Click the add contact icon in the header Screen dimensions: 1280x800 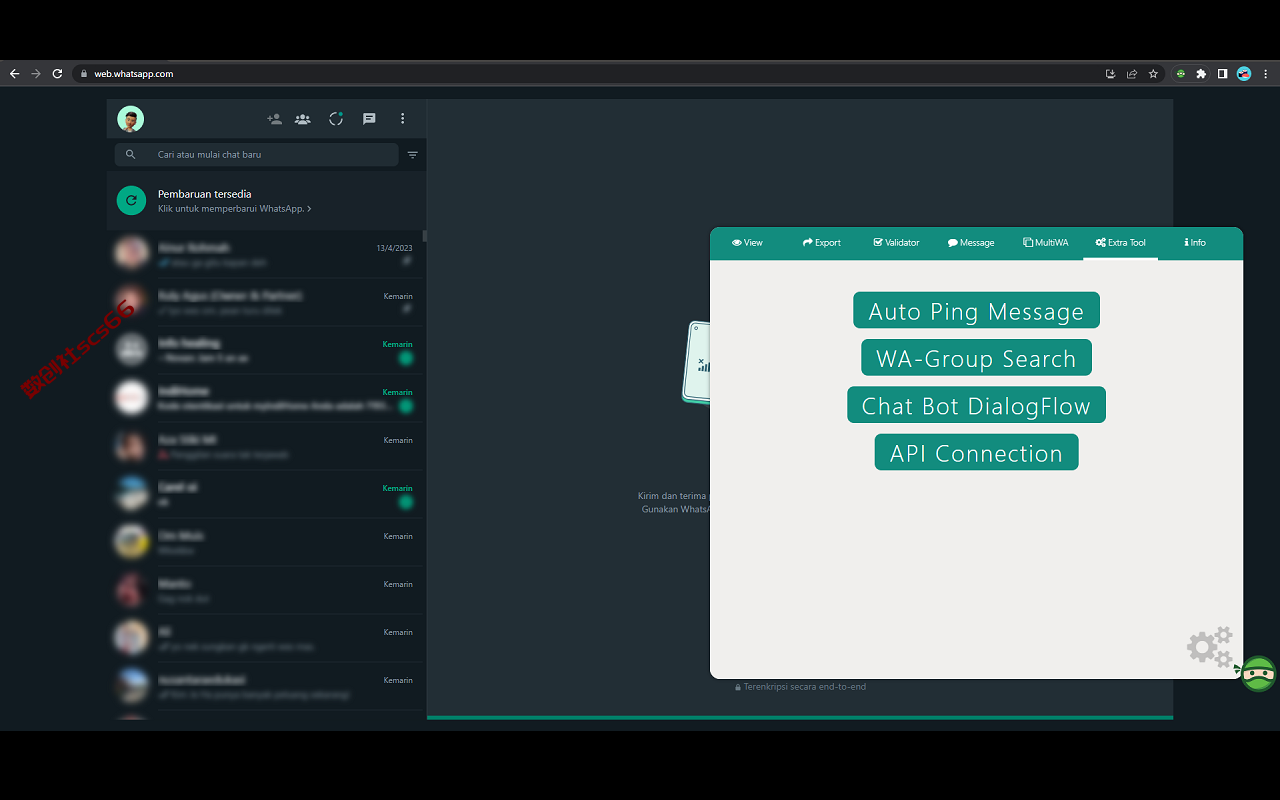coord(274,119)
